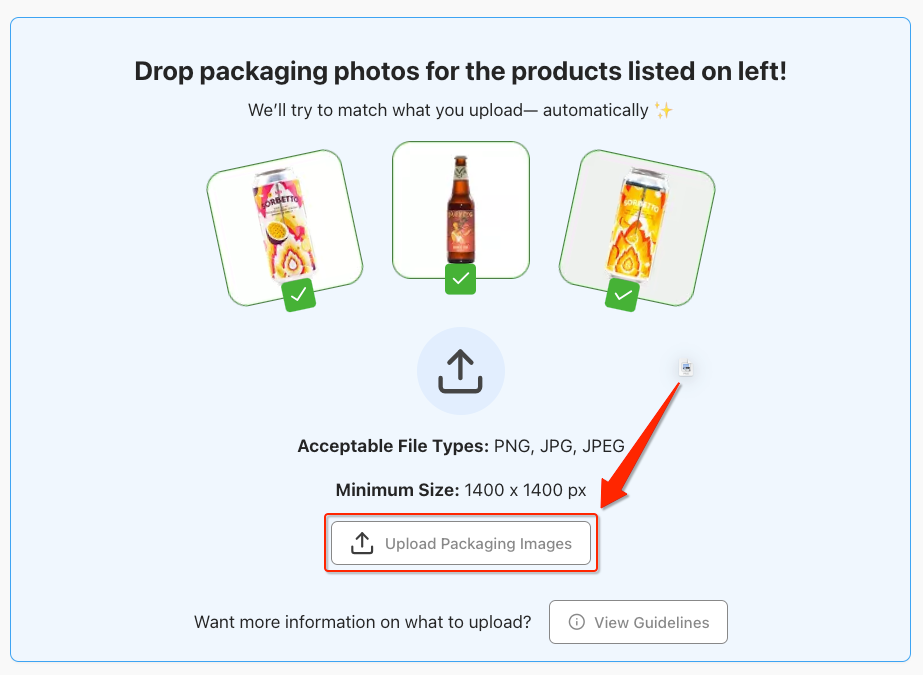Select the left Sorbetto passionfruit can photo
This screenshot has height=675, width=923.
pyautogui.click(x=284, y=223)
